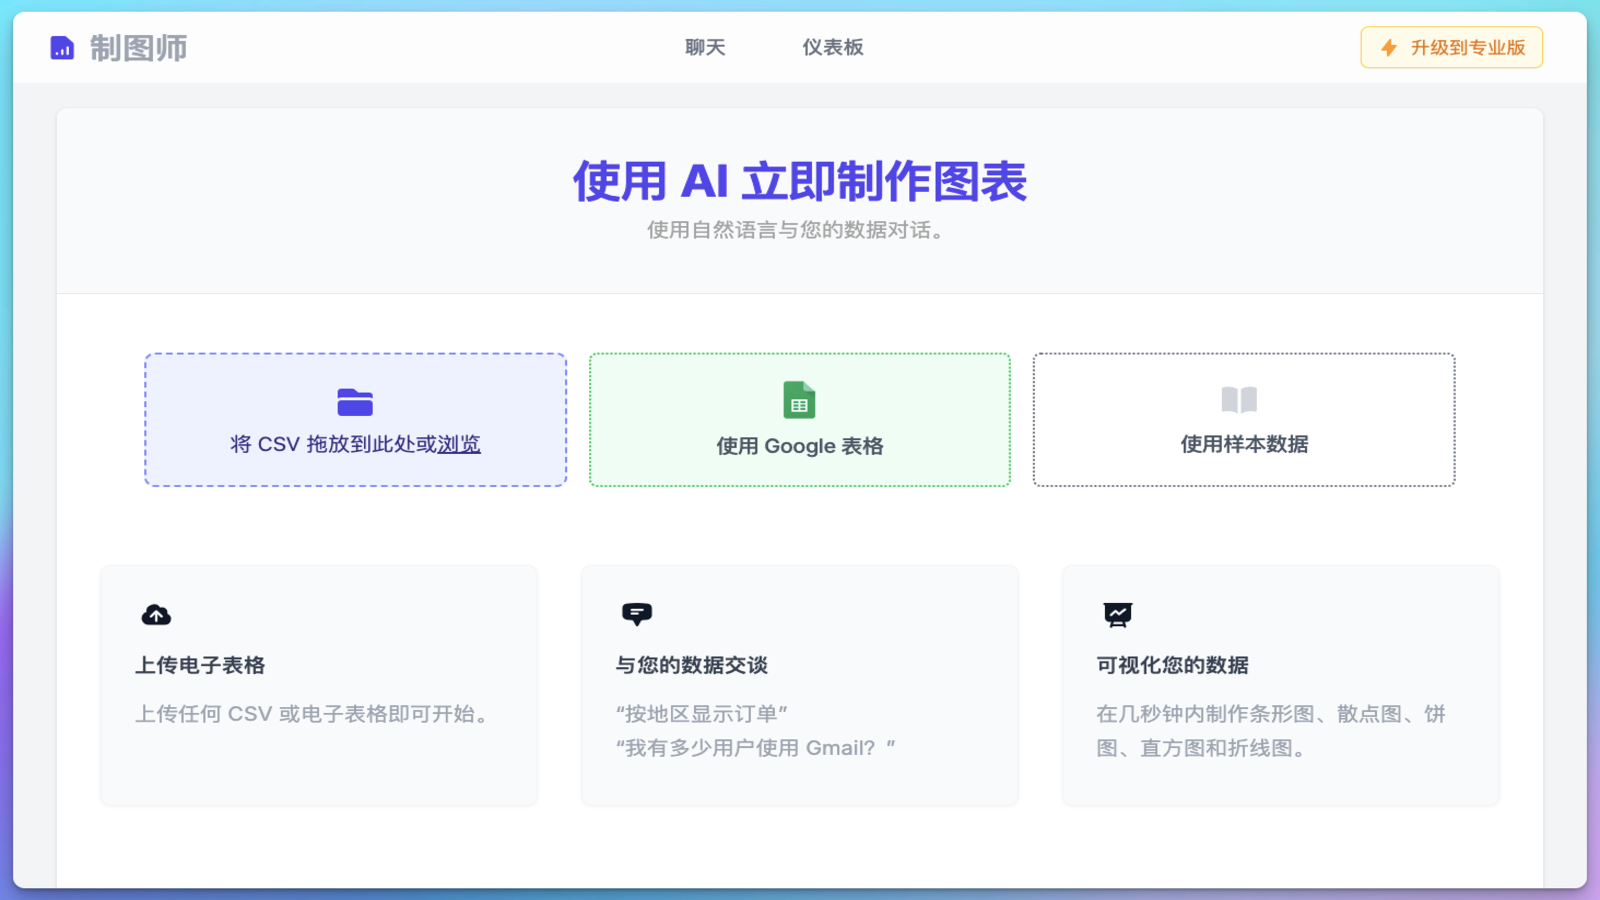Screen dimensions: 1600x900
Task: Click the lightning bolt icon in the upgrade button
Action: [x=1387, y=47]
